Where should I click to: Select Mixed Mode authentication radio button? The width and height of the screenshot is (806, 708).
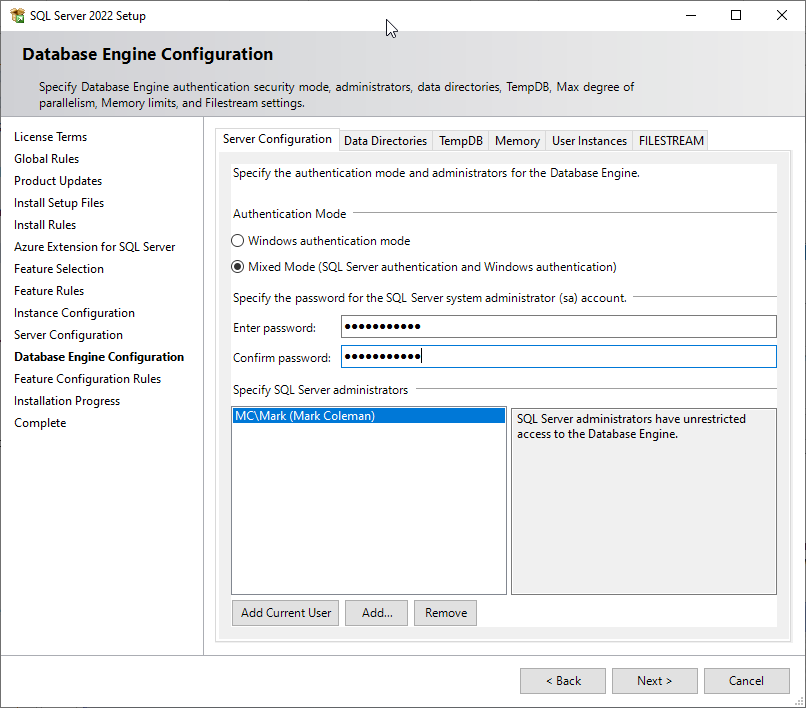237,267
